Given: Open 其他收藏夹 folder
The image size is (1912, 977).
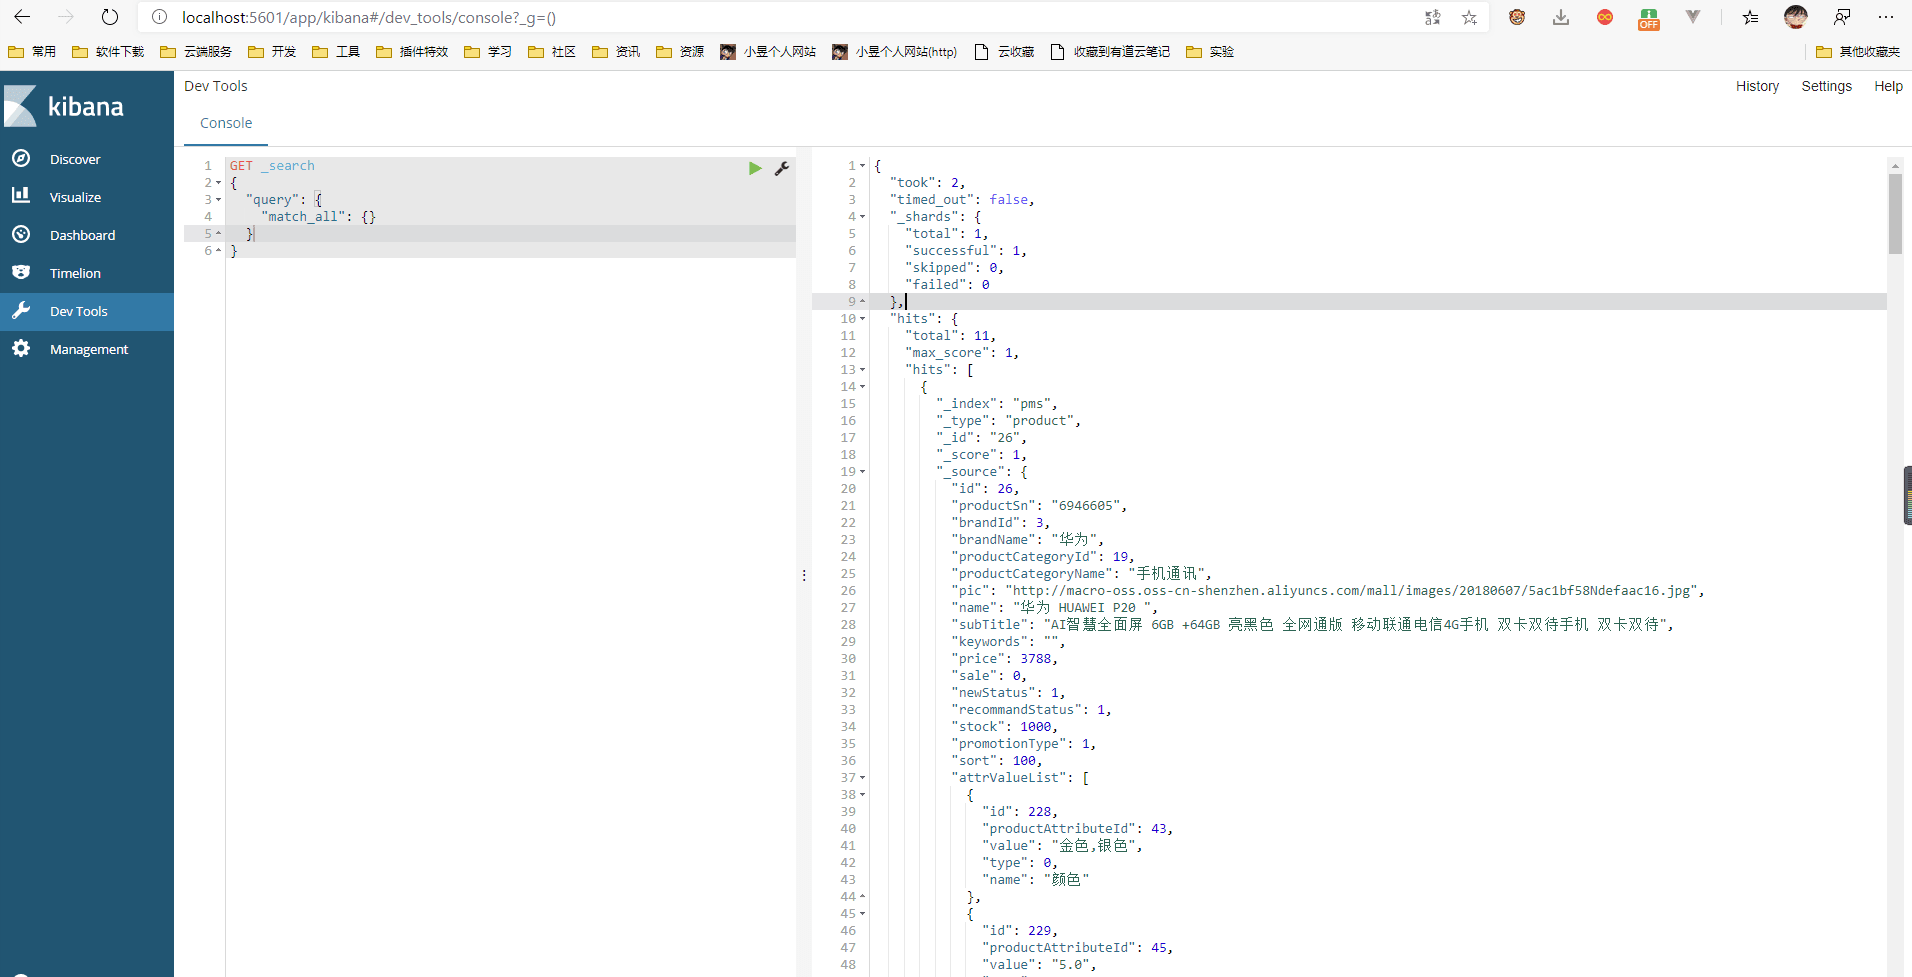Looking at the screenshot, I should pyautogui.click(x=1858, y=52).
